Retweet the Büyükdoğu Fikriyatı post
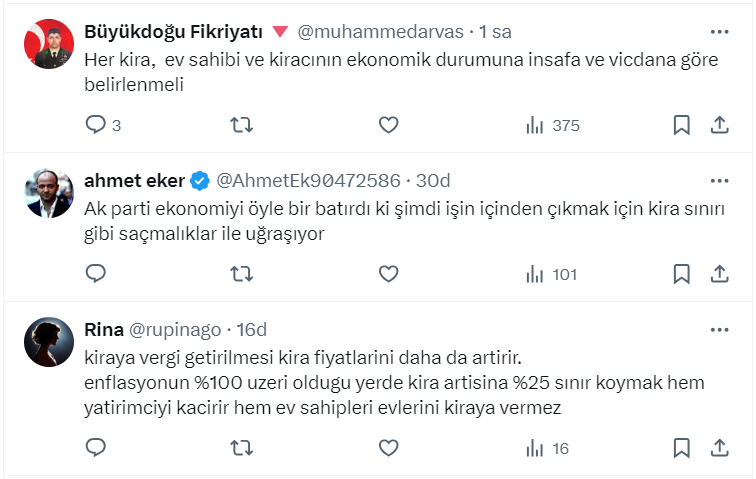The height and width of the screenshot is (479, 756). point(241,125)
